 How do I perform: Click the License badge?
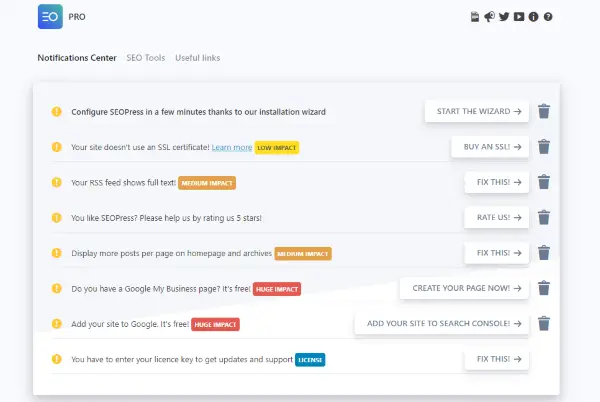[310, 360]
